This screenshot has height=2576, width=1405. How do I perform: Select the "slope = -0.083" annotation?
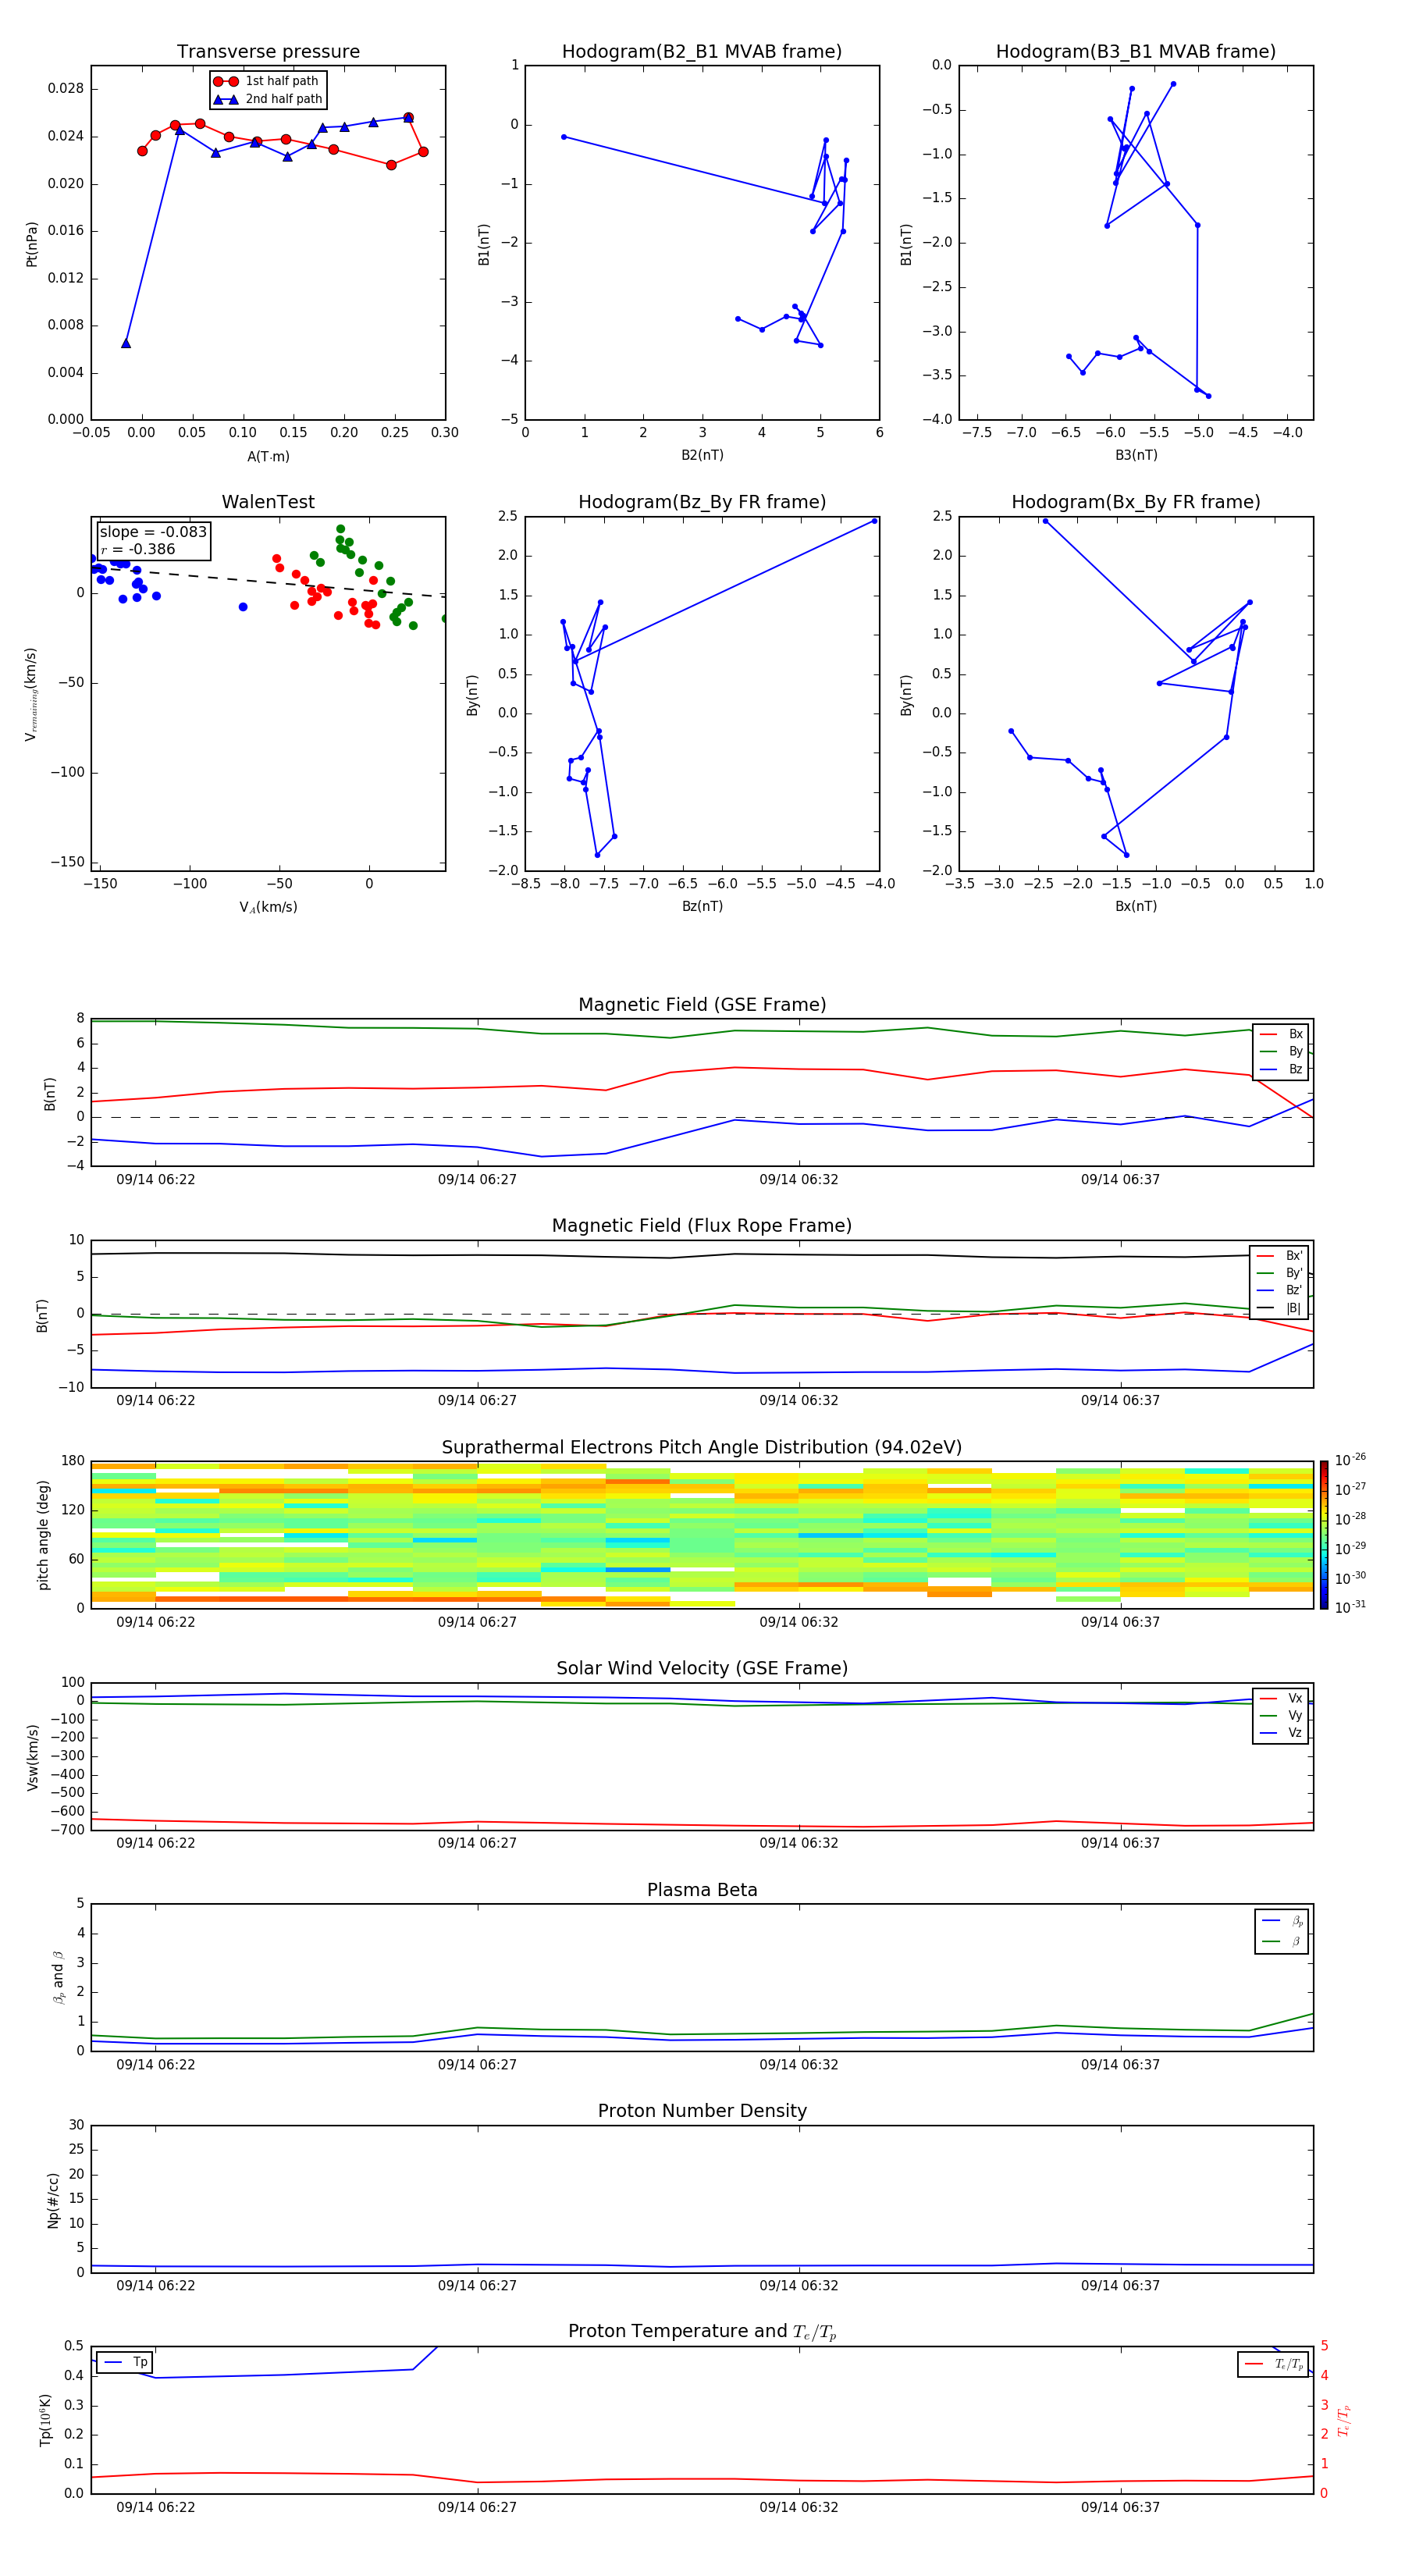(x=153, y=532)
